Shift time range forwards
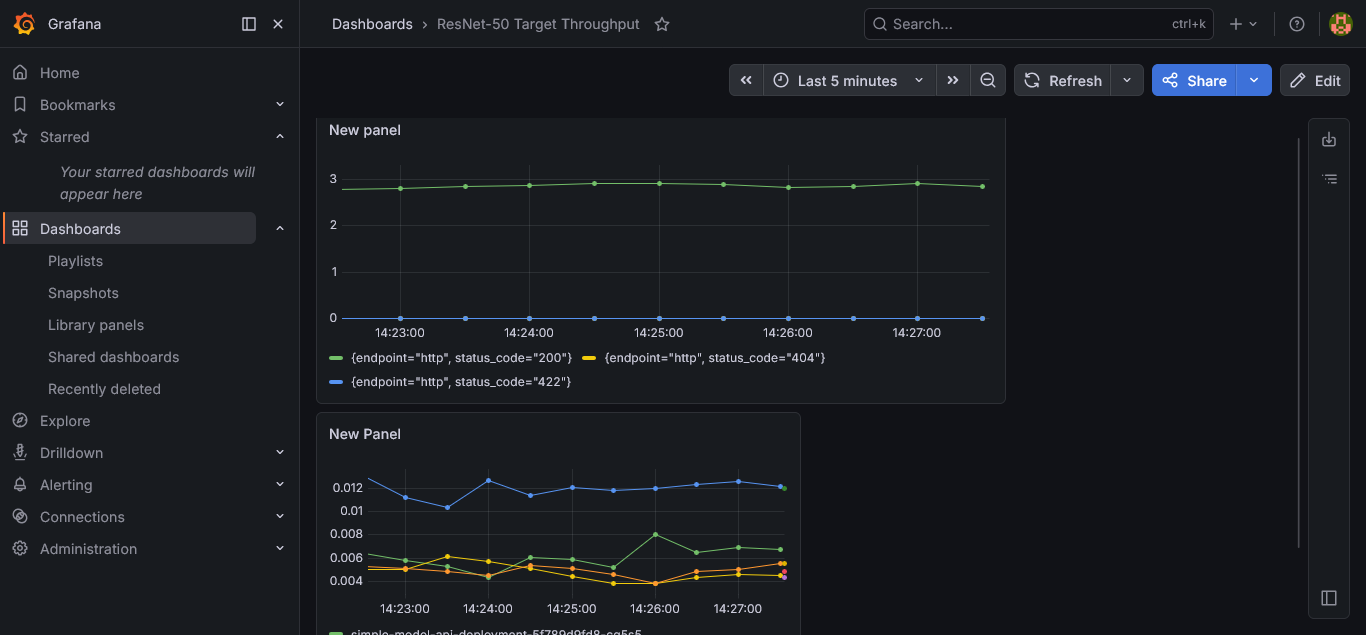This screenshot has width=1366, height=635. coord(953,81)
